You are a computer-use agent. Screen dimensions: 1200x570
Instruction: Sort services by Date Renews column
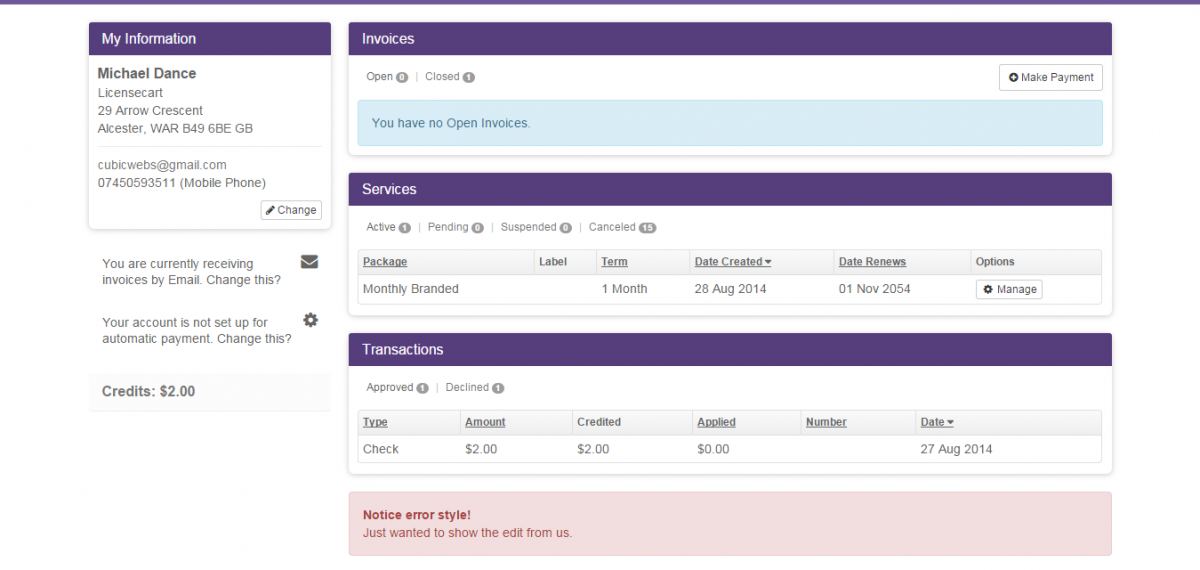(x=872, y=262)
